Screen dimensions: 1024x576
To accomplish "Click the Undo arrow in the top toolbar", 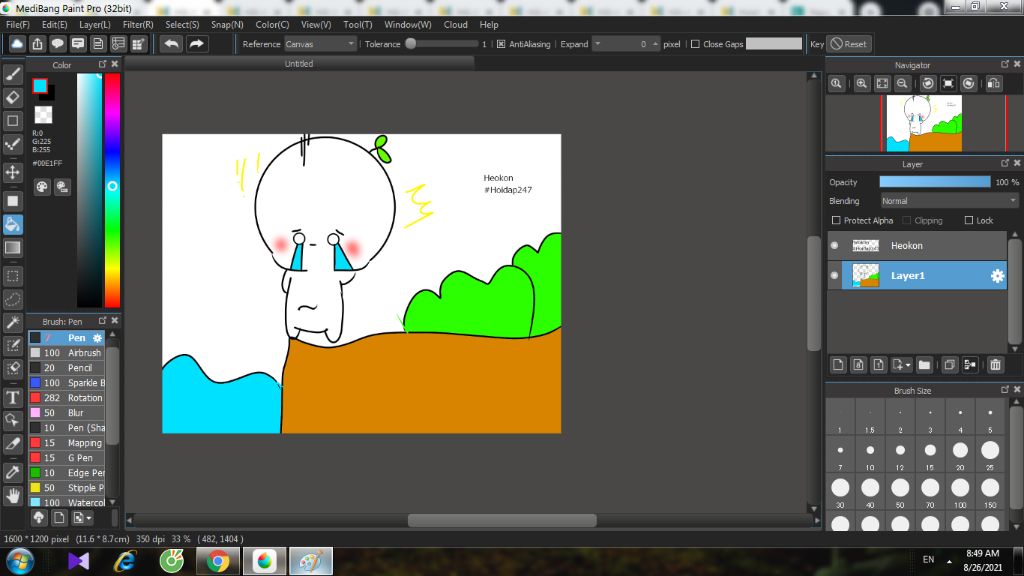I will coord(172,44).
